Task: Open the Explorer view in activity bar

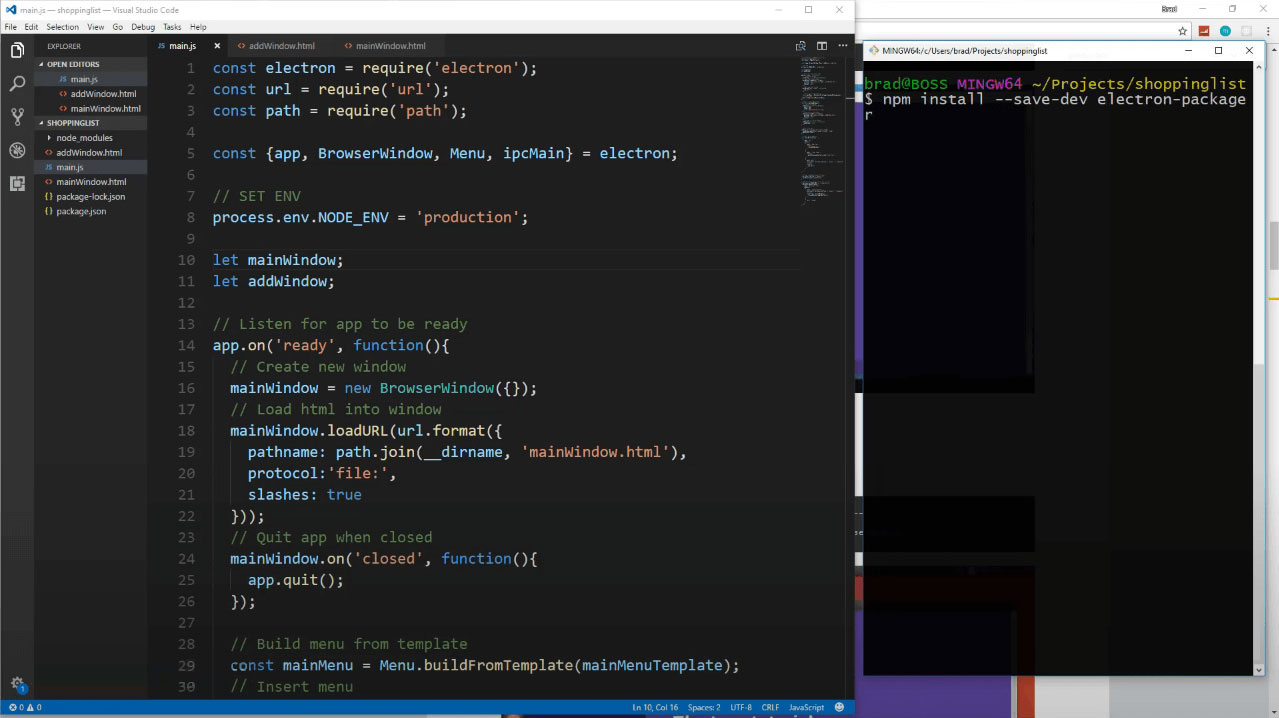Action: tap(17, 50)
